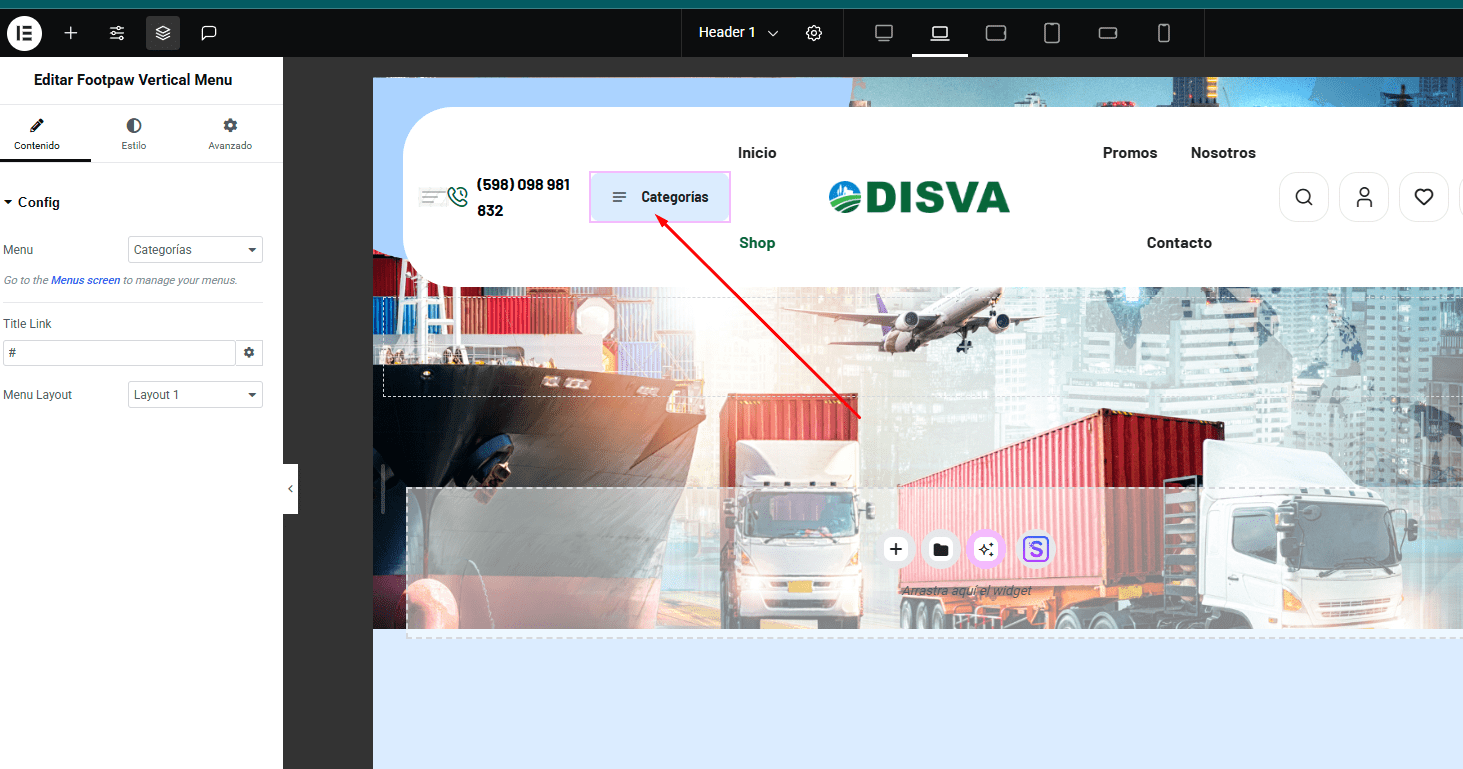This screenshot has height=769, width=1463.
Task: Open Elementor AI sparkle button
Action: point(986,549)
